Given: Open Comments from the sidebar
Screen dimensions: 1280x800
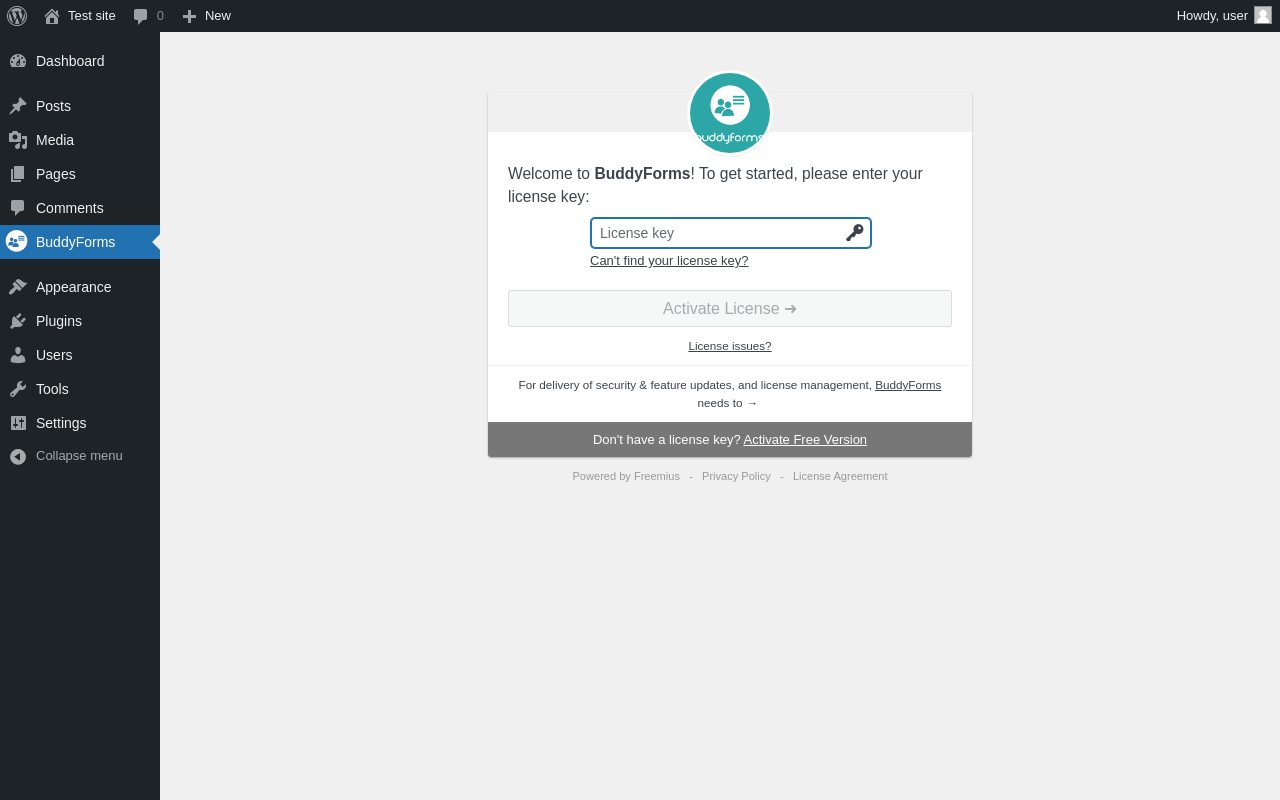Looking at the screenshot, I should coord(80,208).
